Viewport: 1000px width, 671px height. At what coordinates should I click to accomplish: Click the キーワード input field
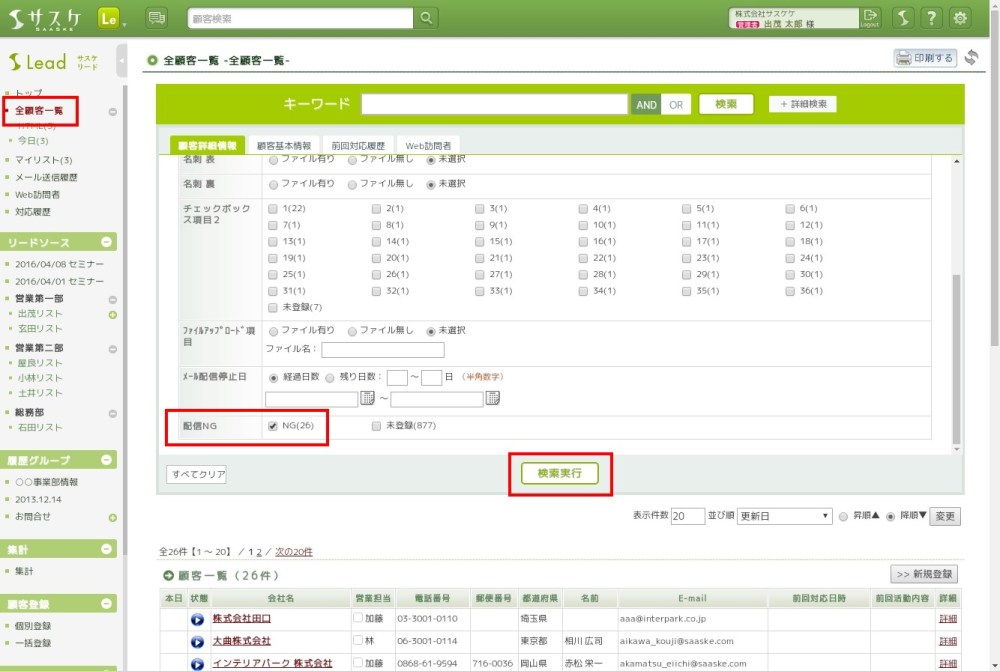tap(494, 104)
